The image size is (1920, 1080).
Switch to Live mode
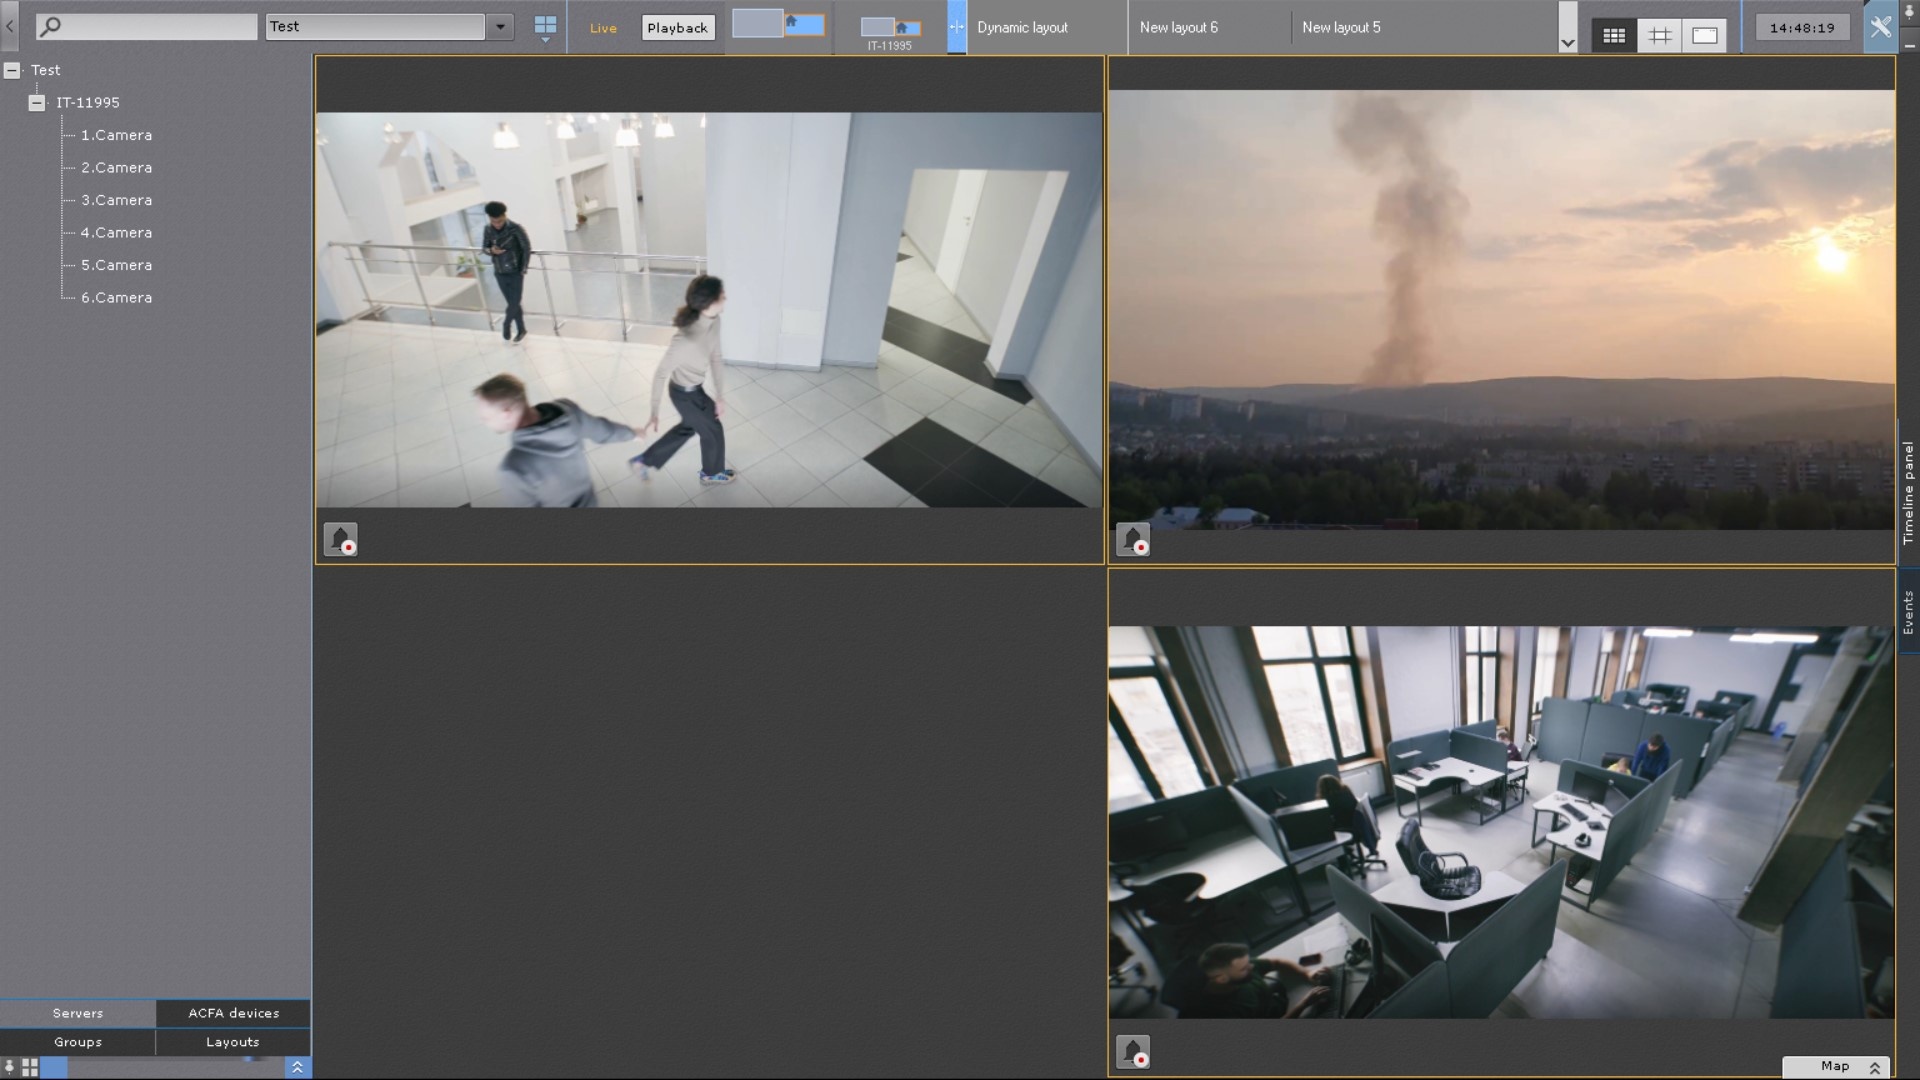coord(603,28)
